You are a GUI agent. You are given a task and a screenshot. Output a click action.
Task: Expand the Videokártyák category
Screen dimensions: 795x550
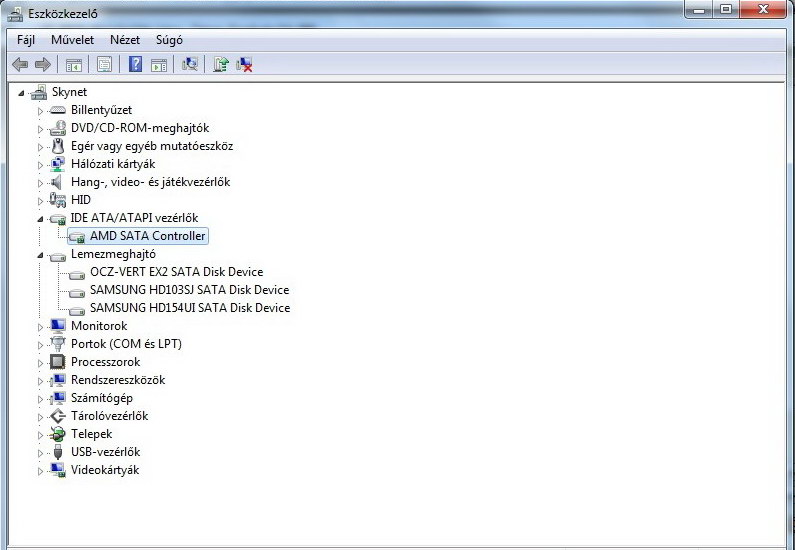point(41,471)
